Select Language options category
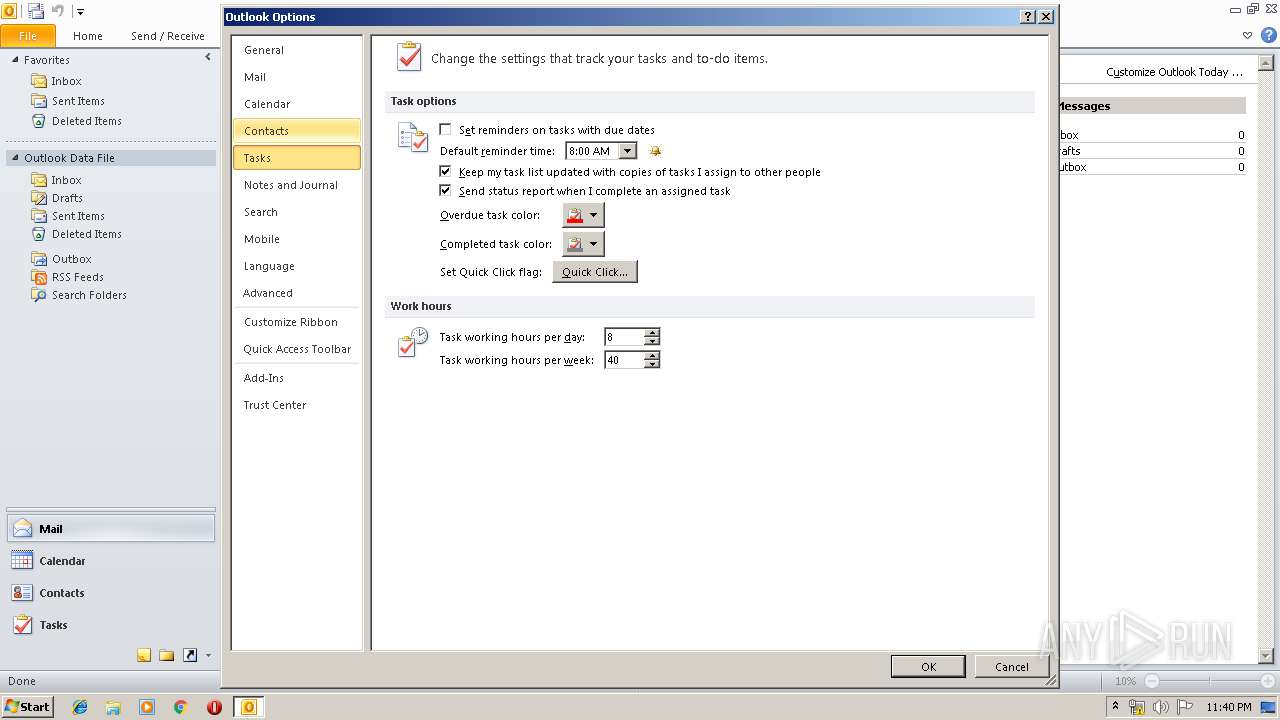1280x720 pixels. [x=297, y=266]
